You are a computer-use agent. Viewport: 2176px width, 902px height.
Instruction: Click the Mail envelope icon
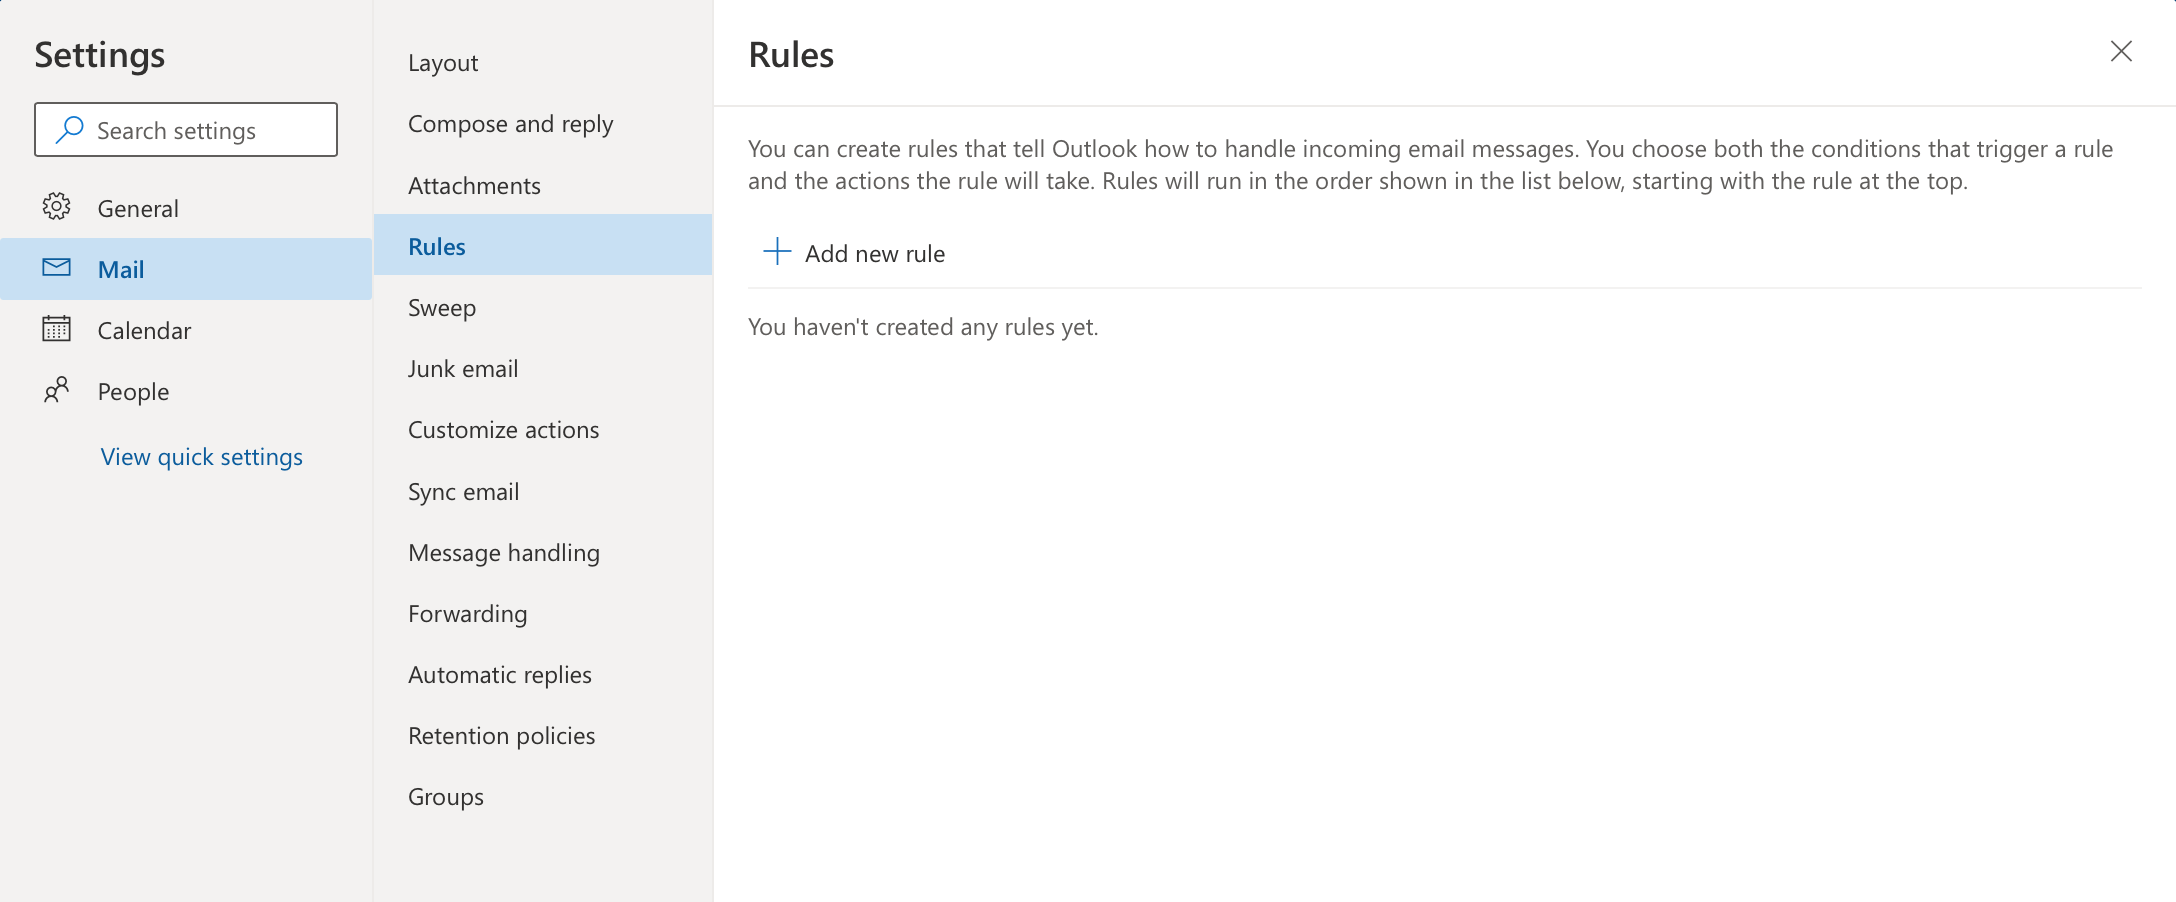(56, 268)
